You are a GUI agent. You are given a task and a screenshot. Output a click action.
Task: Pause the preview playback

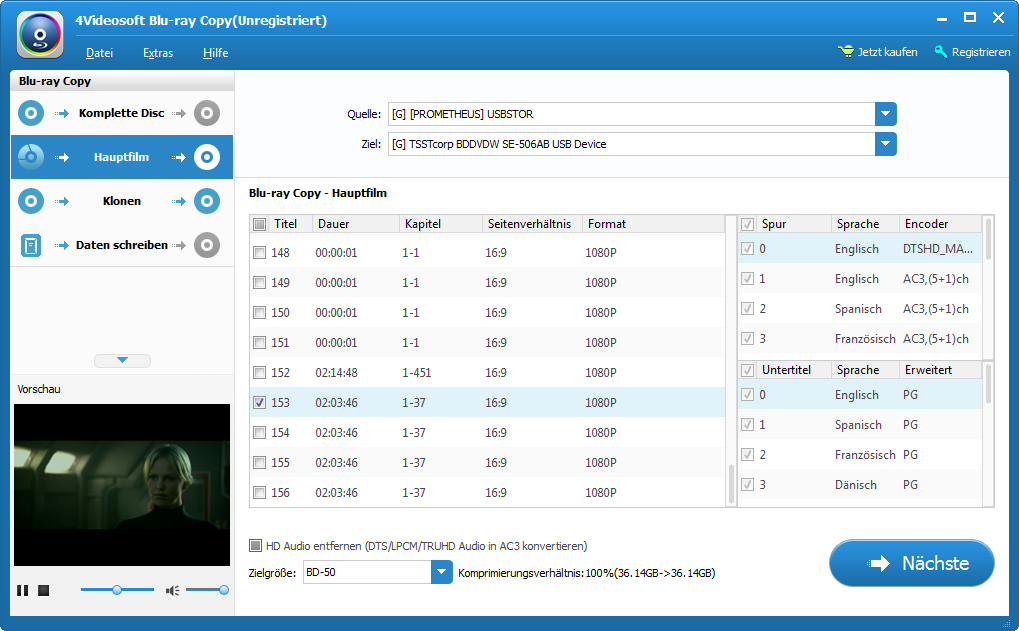tap(23, 591)
